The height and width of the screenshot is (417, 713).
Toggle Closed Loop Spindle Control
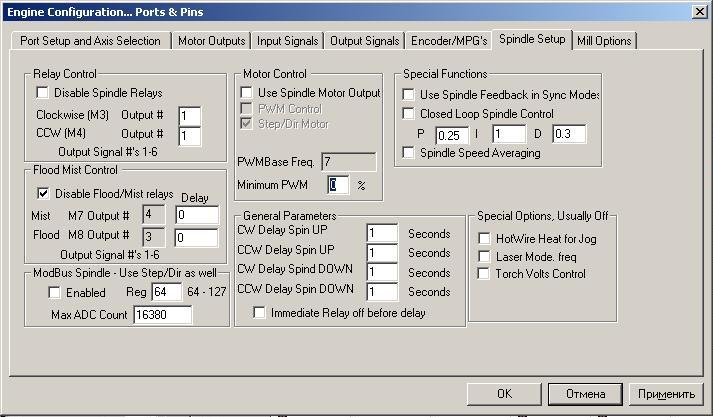(408, 114)
